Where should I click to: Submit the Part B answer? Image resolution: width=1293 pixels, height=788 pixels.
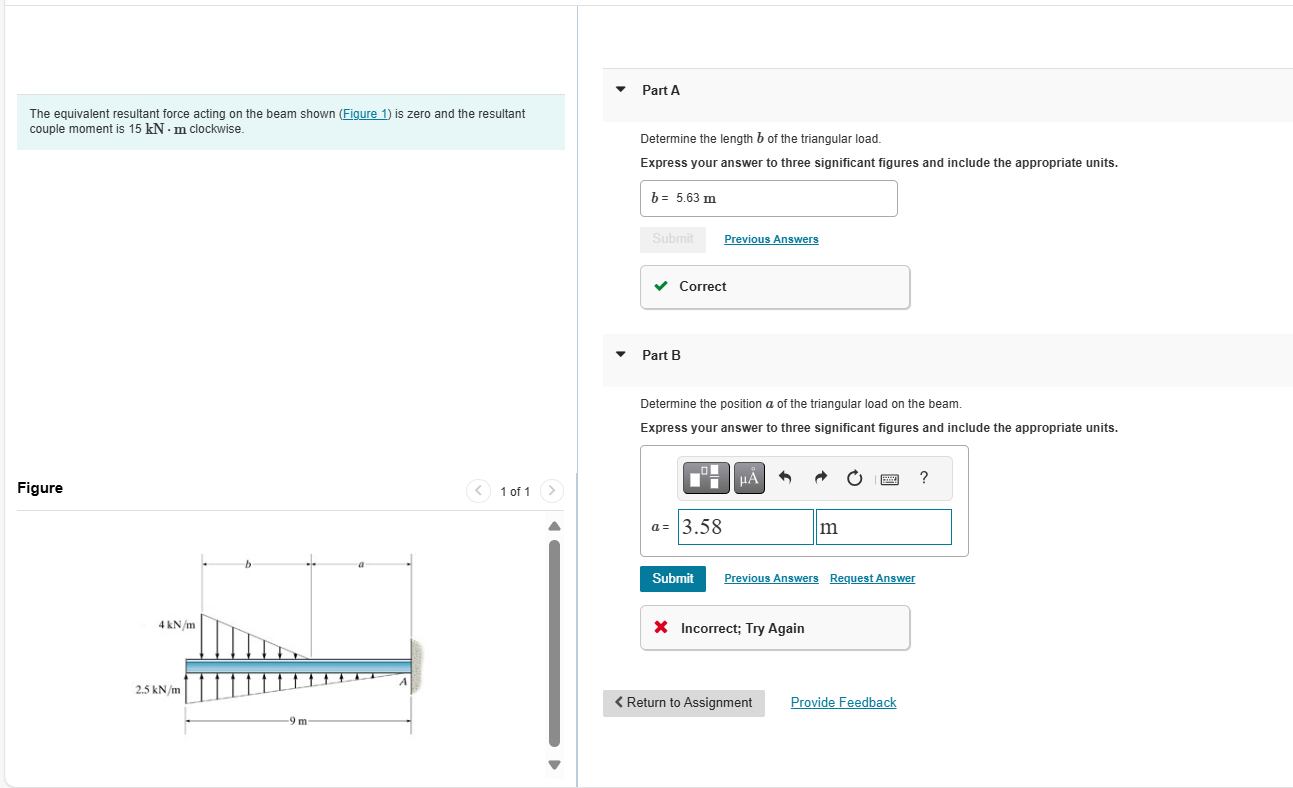point(672,578)
